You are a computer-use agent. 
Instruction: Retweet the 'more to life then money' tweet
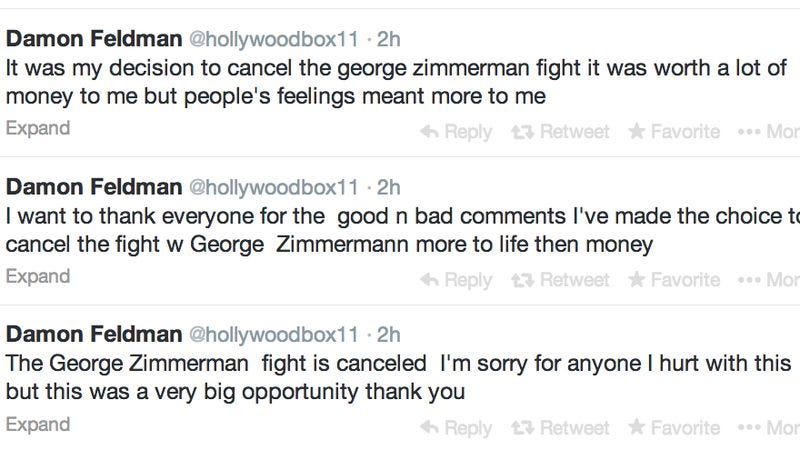pyautogui.click(x=560, y=280)
